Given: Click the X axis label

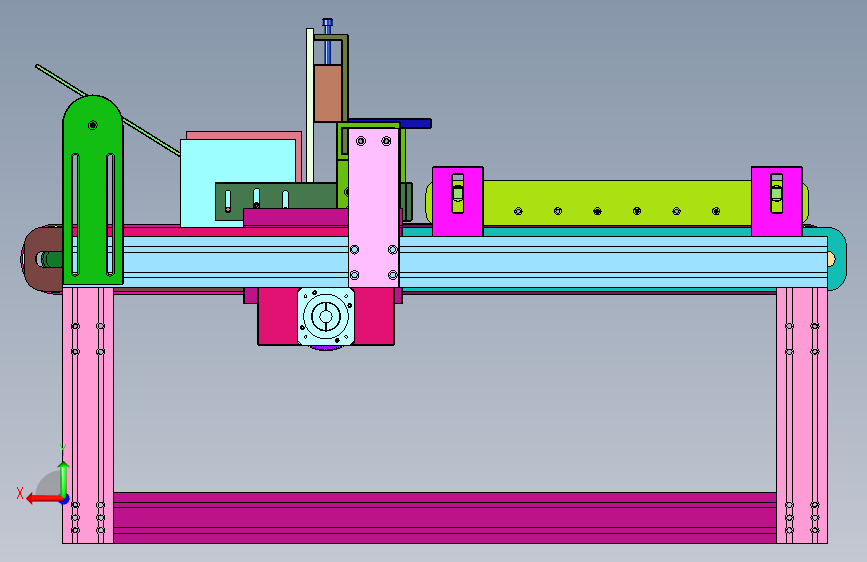Looking at the screenshot, I should pyautogui.click(x=20, y=493).
